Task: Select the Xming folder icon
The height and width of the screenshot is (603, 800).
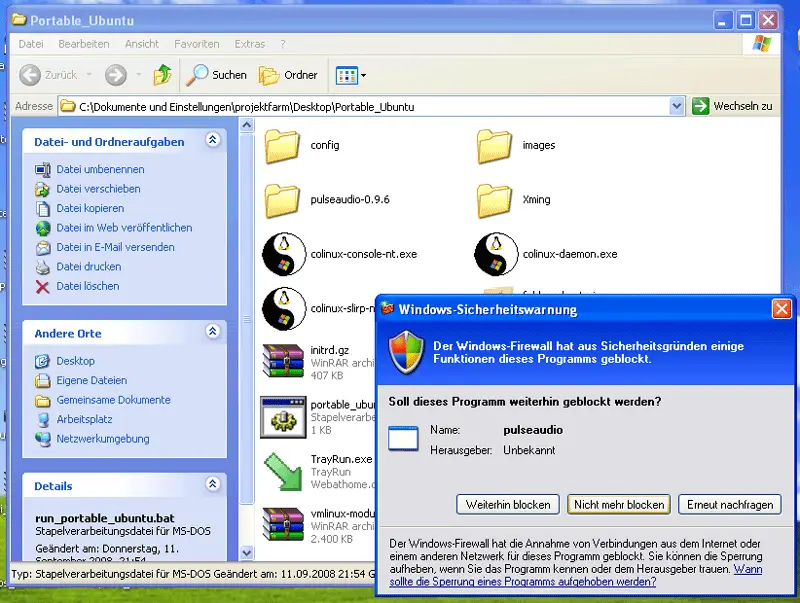Action: 494,200
